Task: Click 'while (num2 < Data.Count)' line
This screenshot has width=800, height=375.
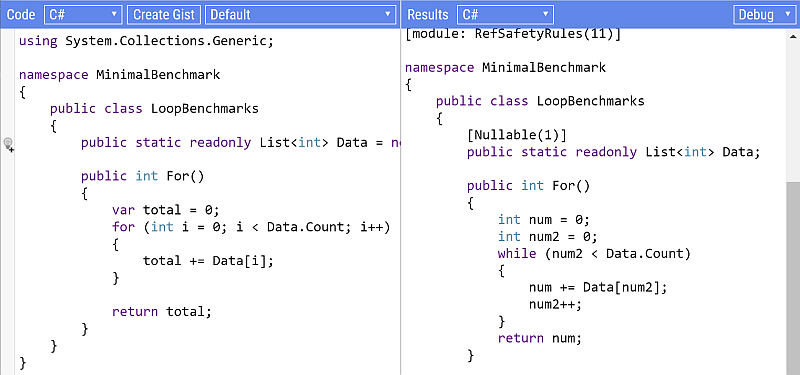Action: [594, 254]
